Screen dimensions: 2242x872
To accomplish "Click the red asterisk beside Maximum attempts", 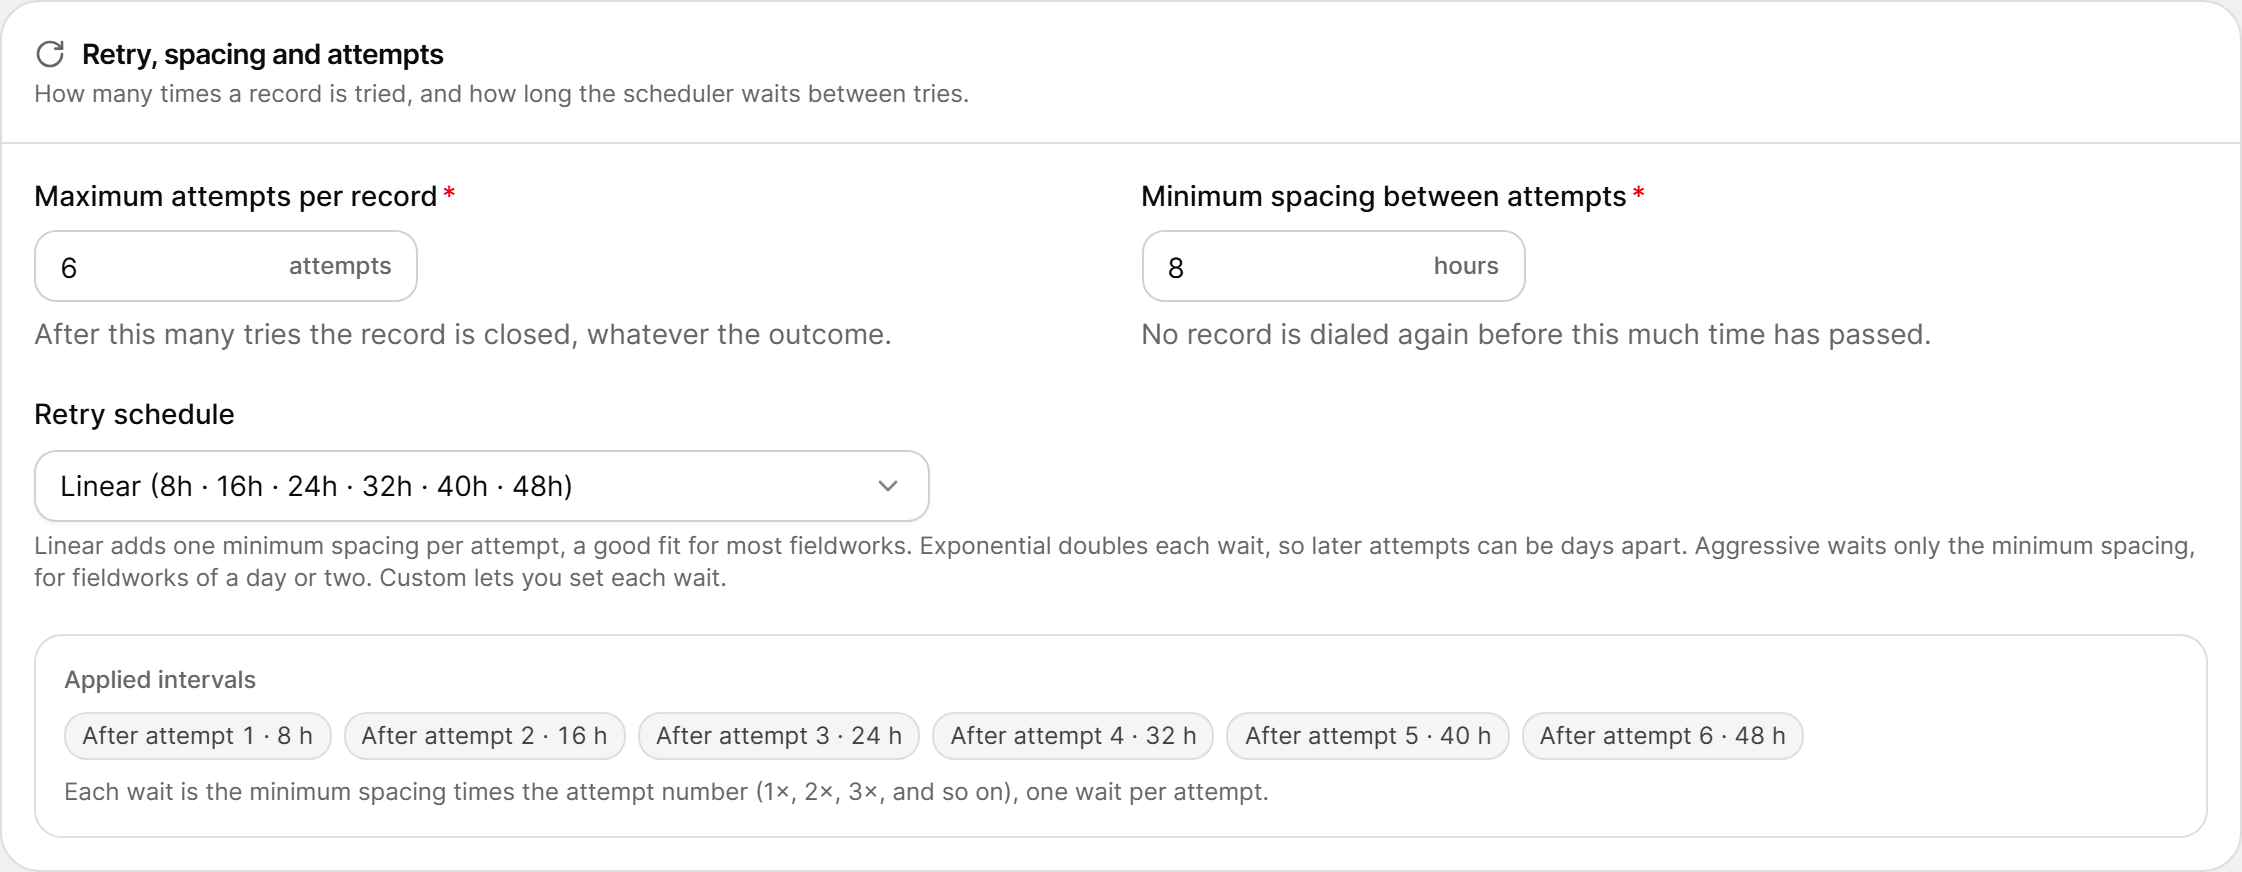I will point(449,193).
